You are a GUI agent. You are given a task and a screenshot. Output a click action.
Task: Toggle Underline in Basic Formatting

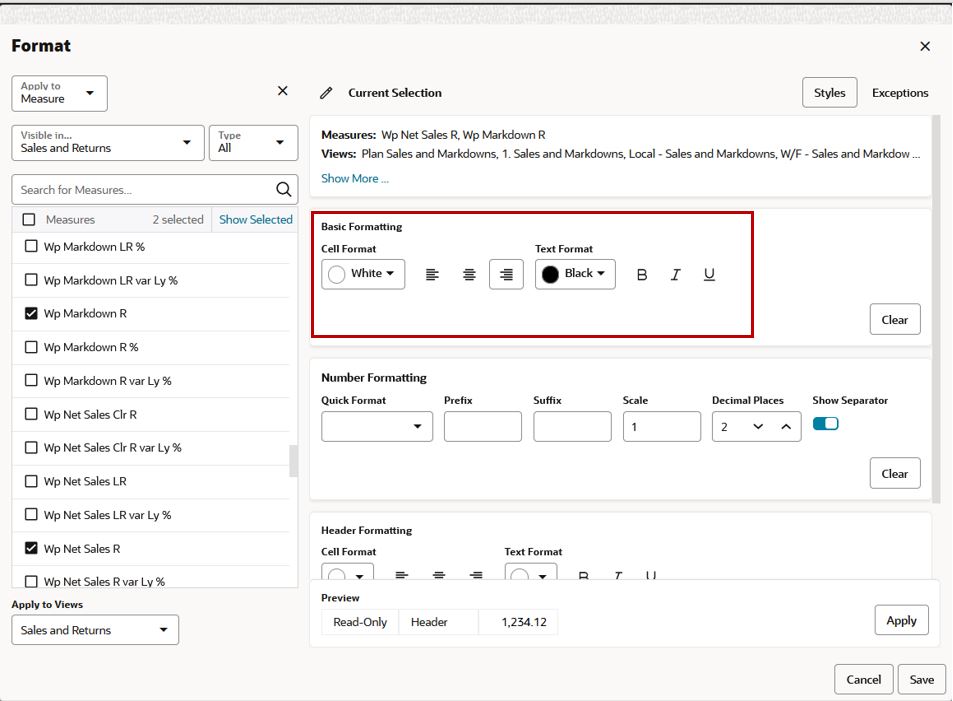click(x=709, y=275)
